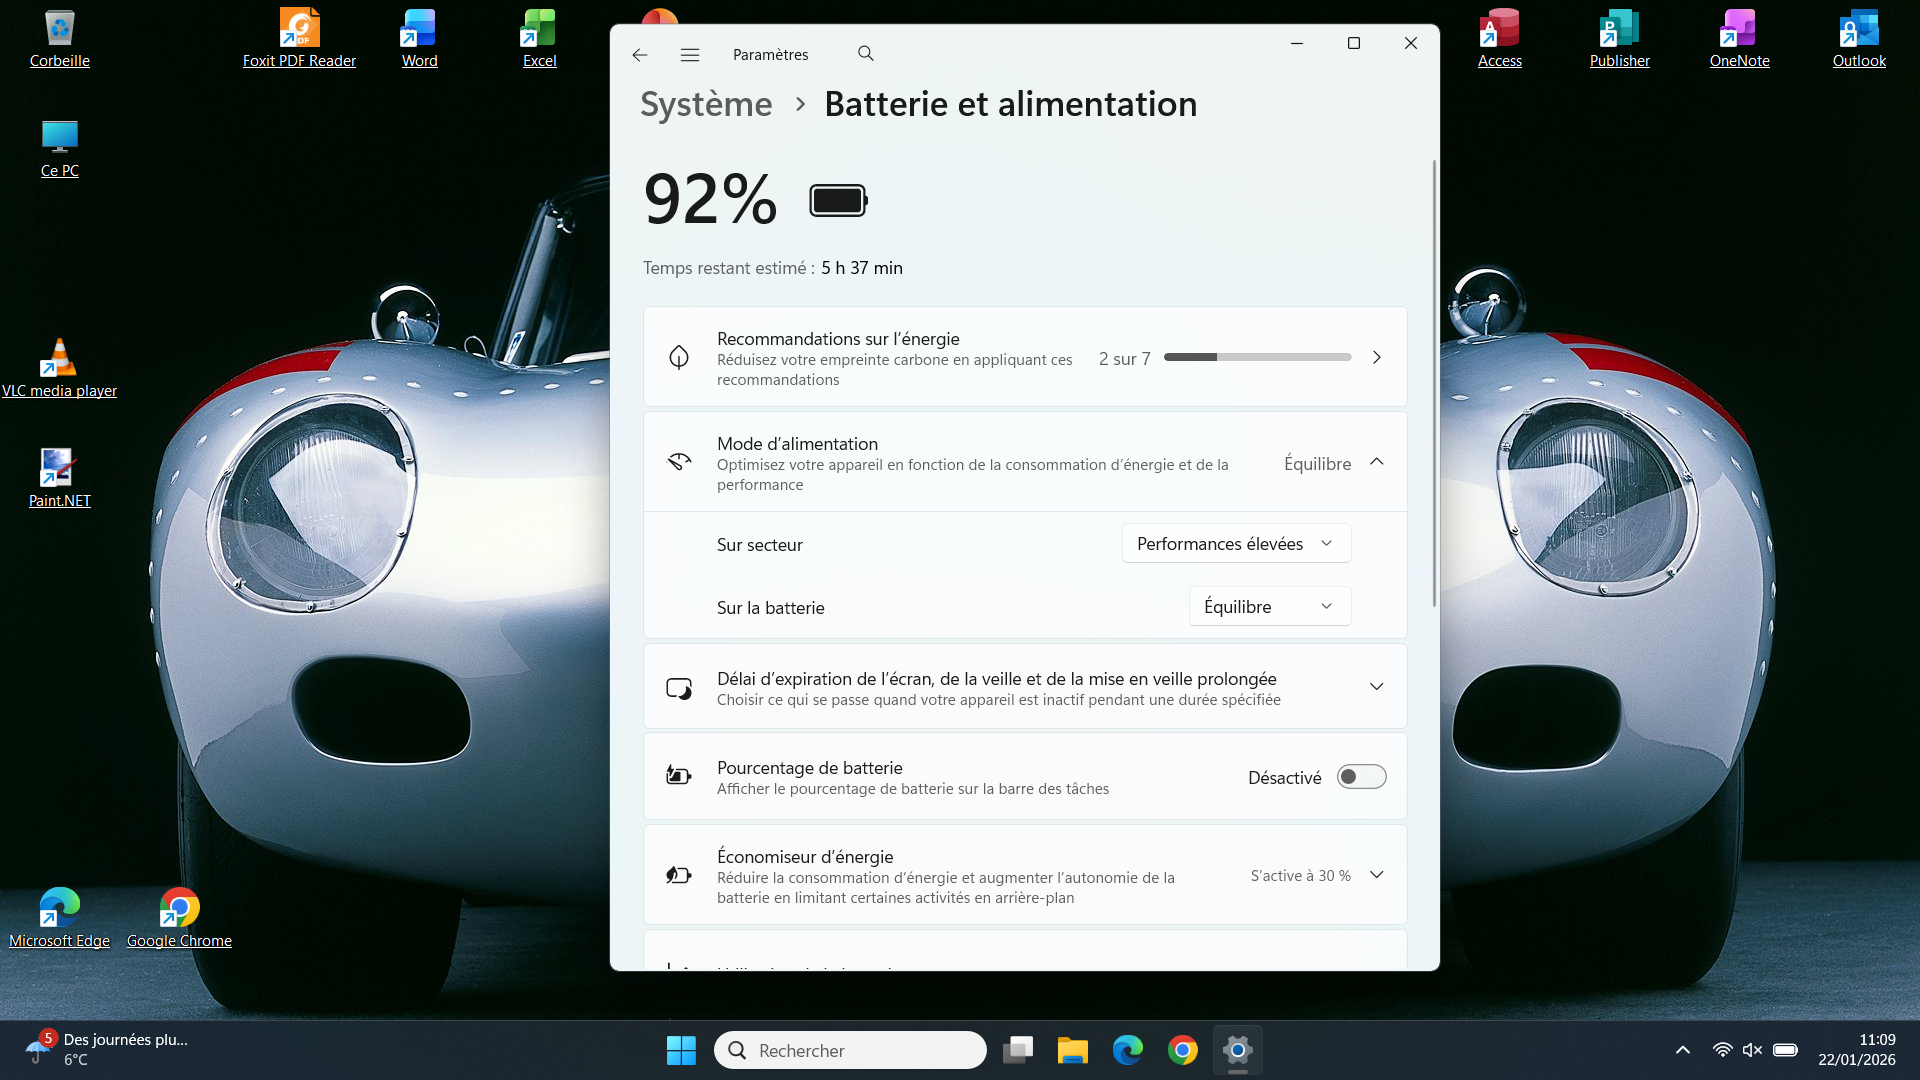Open the Word desktop shortcut

pyautogui.click(x=419, y=39)
